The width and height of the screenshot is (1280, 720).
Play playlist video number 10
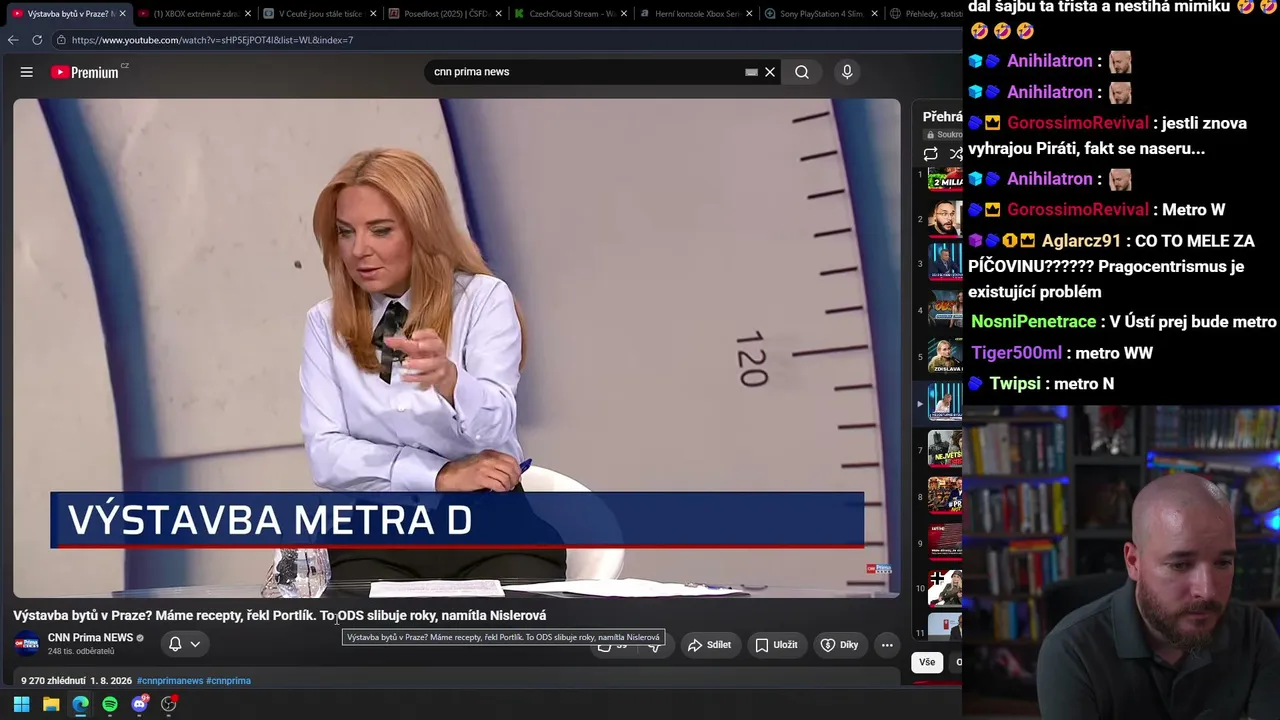coord(945,588)
